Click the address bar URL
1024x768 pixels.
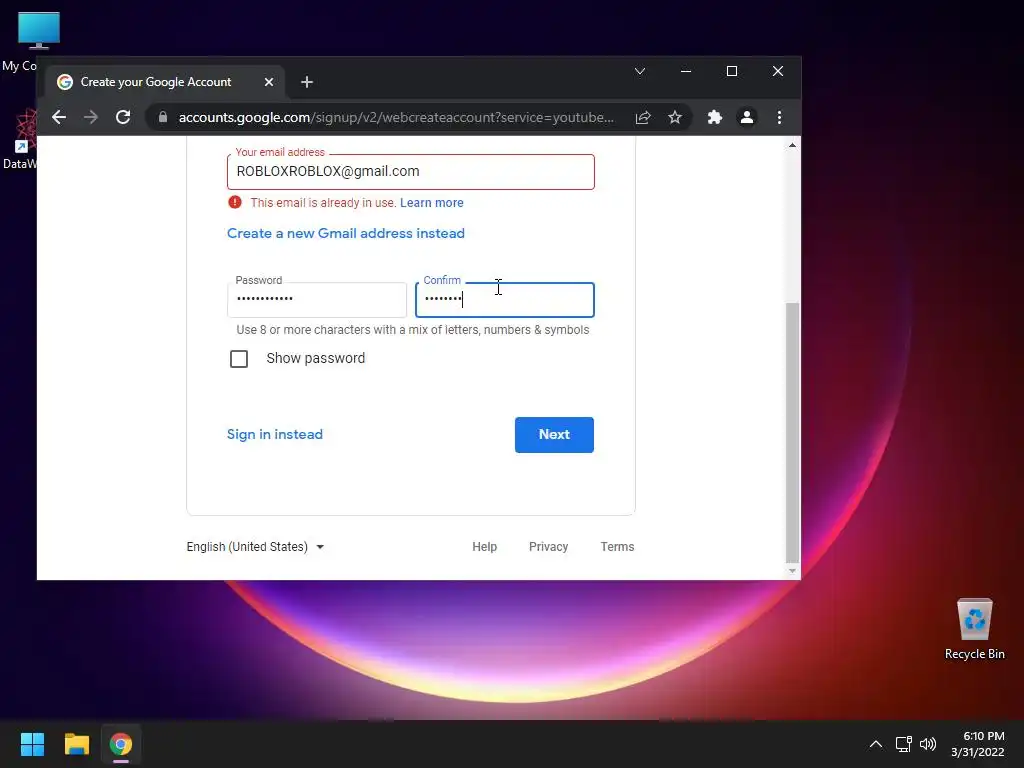(x=396, y=118)
